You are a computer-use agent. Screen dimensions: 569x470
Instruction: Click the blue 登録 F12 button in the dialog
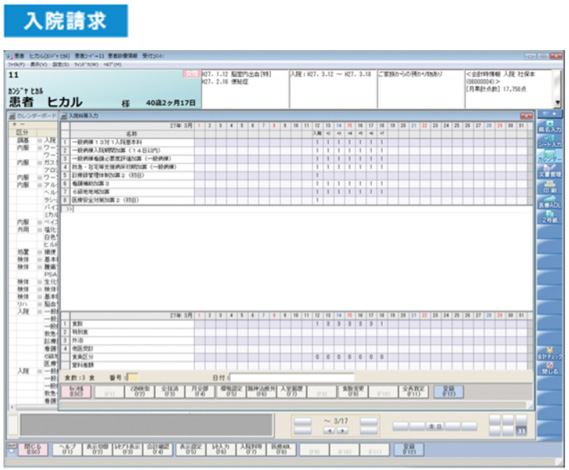tap(449, 392)
